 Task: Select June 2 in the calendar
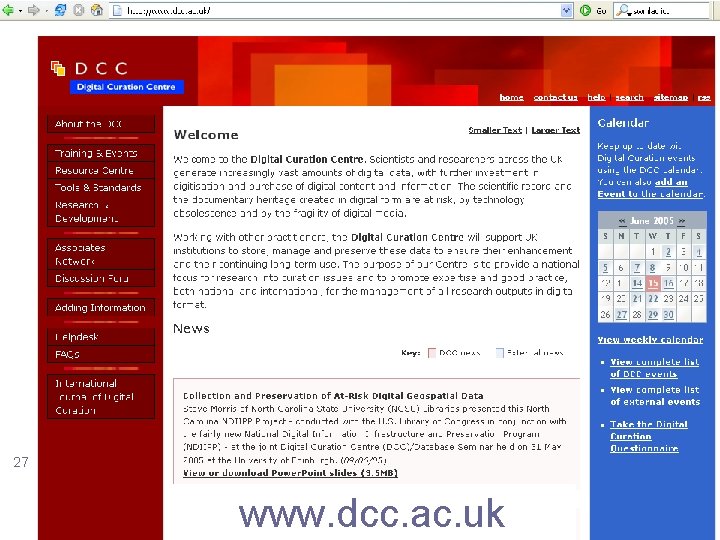click(668, 252)
